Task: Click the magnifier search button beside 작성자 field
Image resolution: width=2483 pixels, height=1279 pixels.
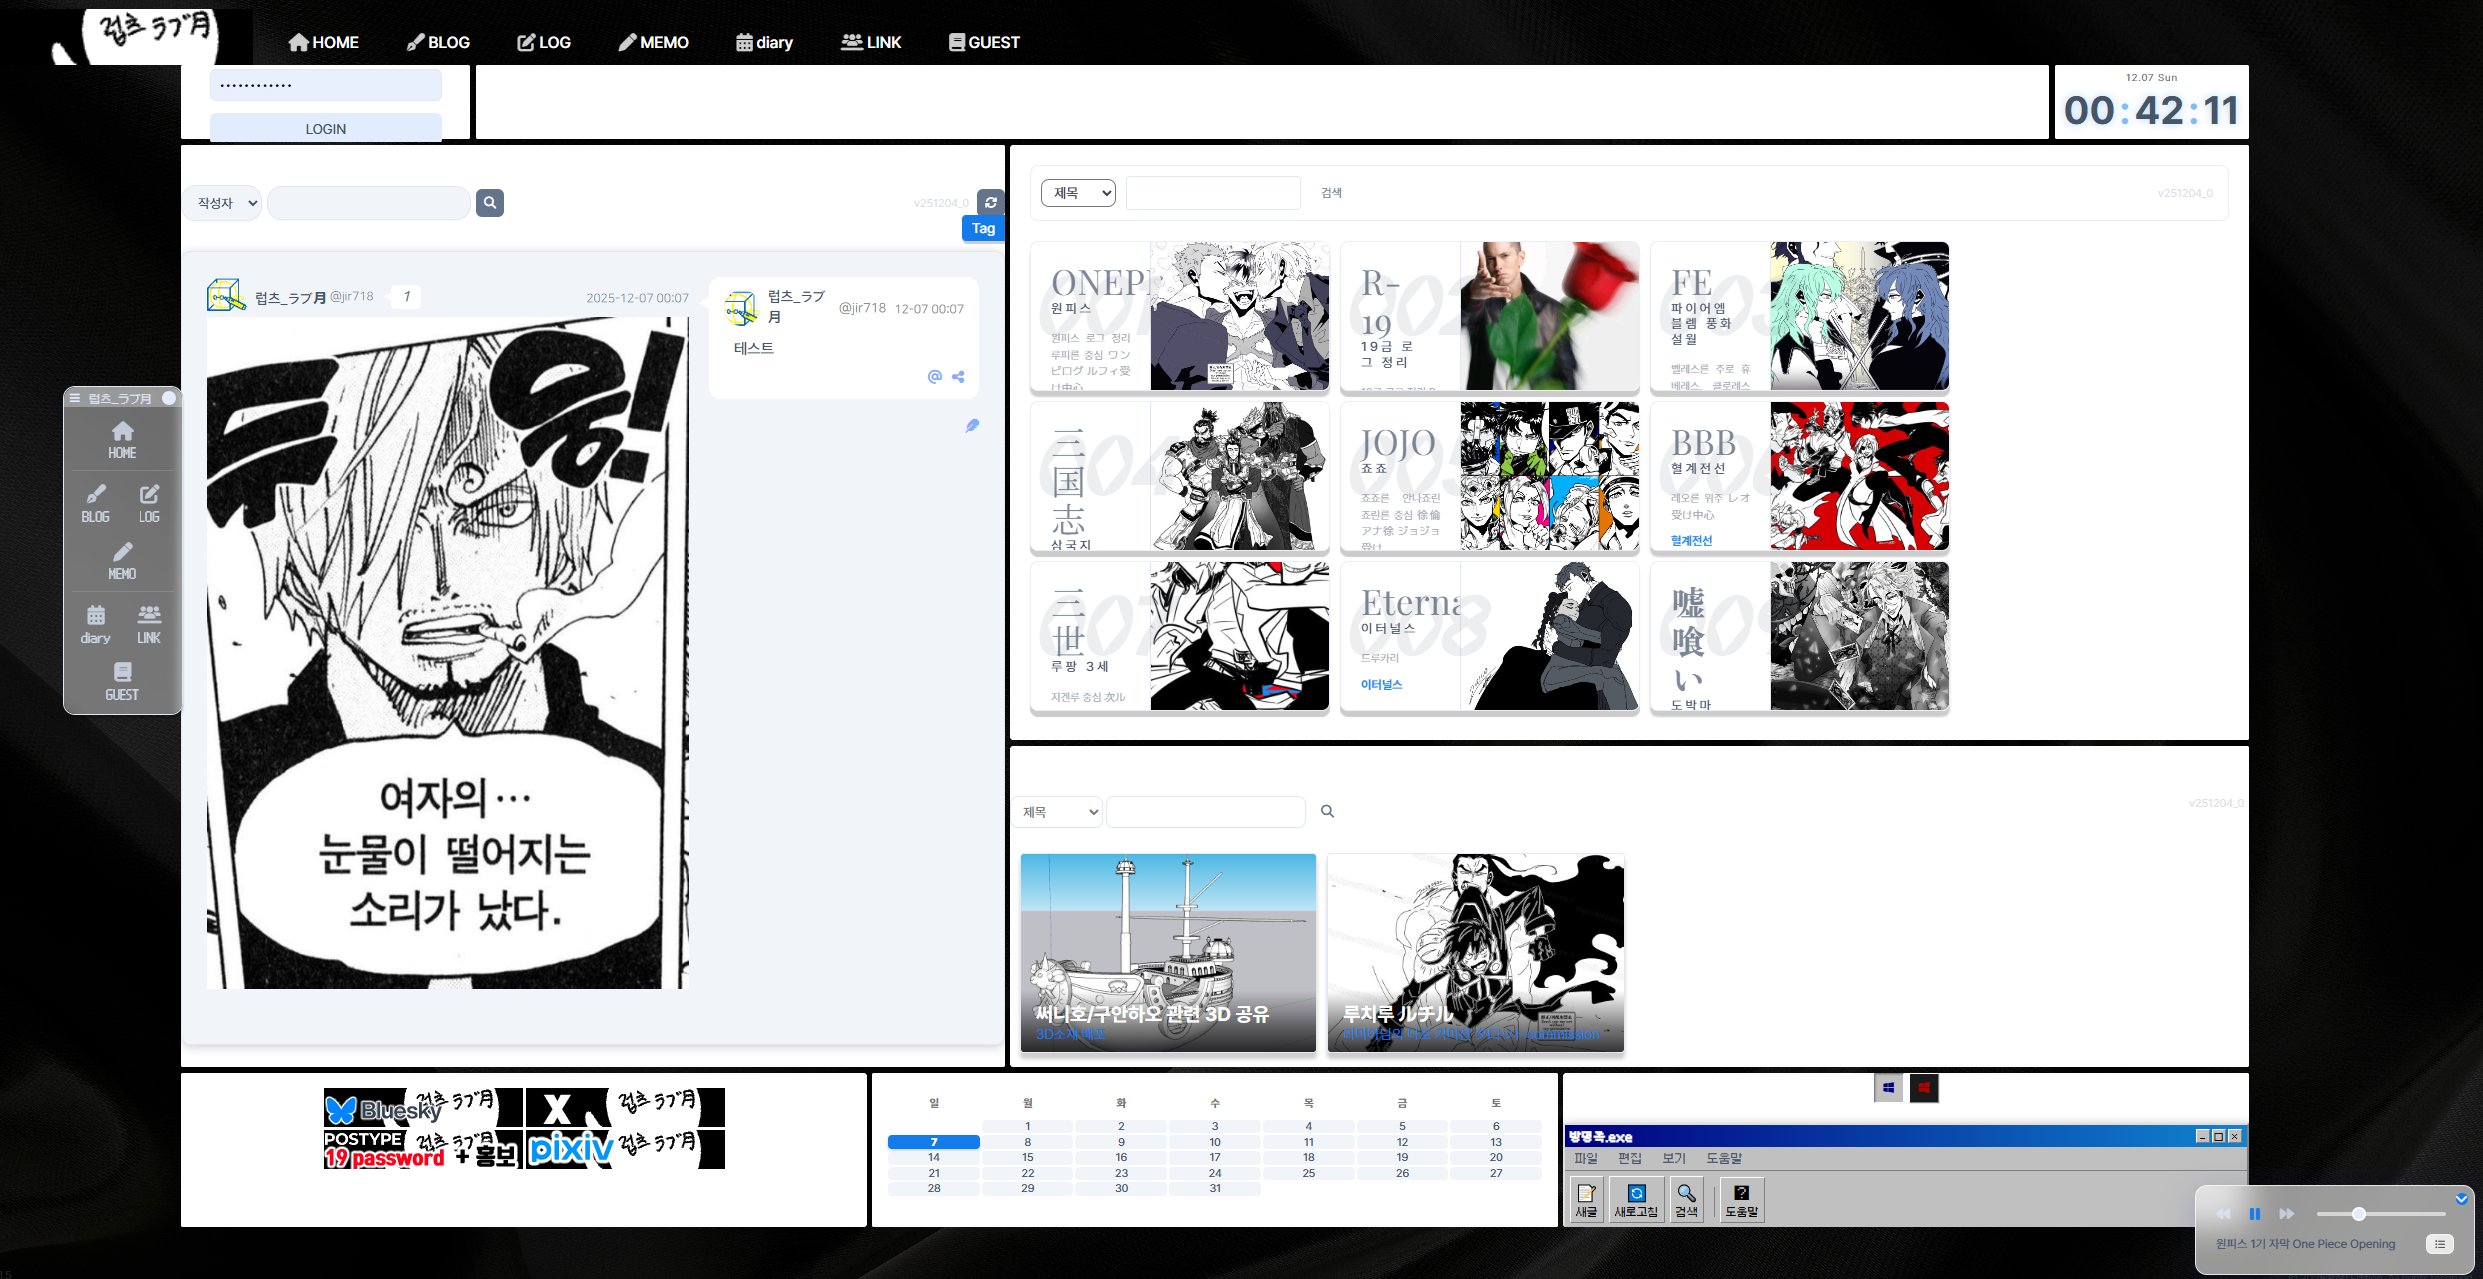Action: pyautogui.click(x=489, y=203)
